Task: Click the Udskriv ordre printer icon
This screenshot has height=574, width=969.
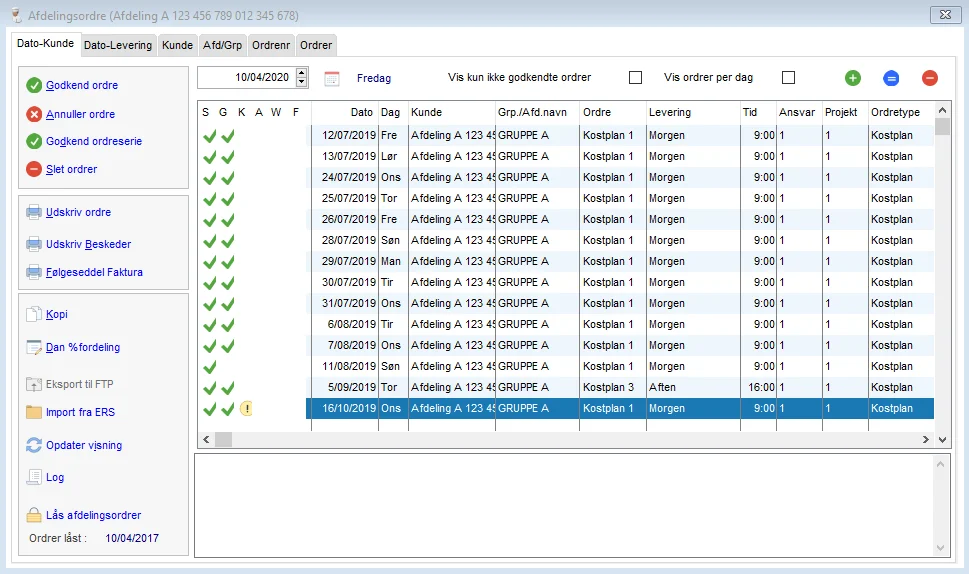Action: (x=34, y=213)
